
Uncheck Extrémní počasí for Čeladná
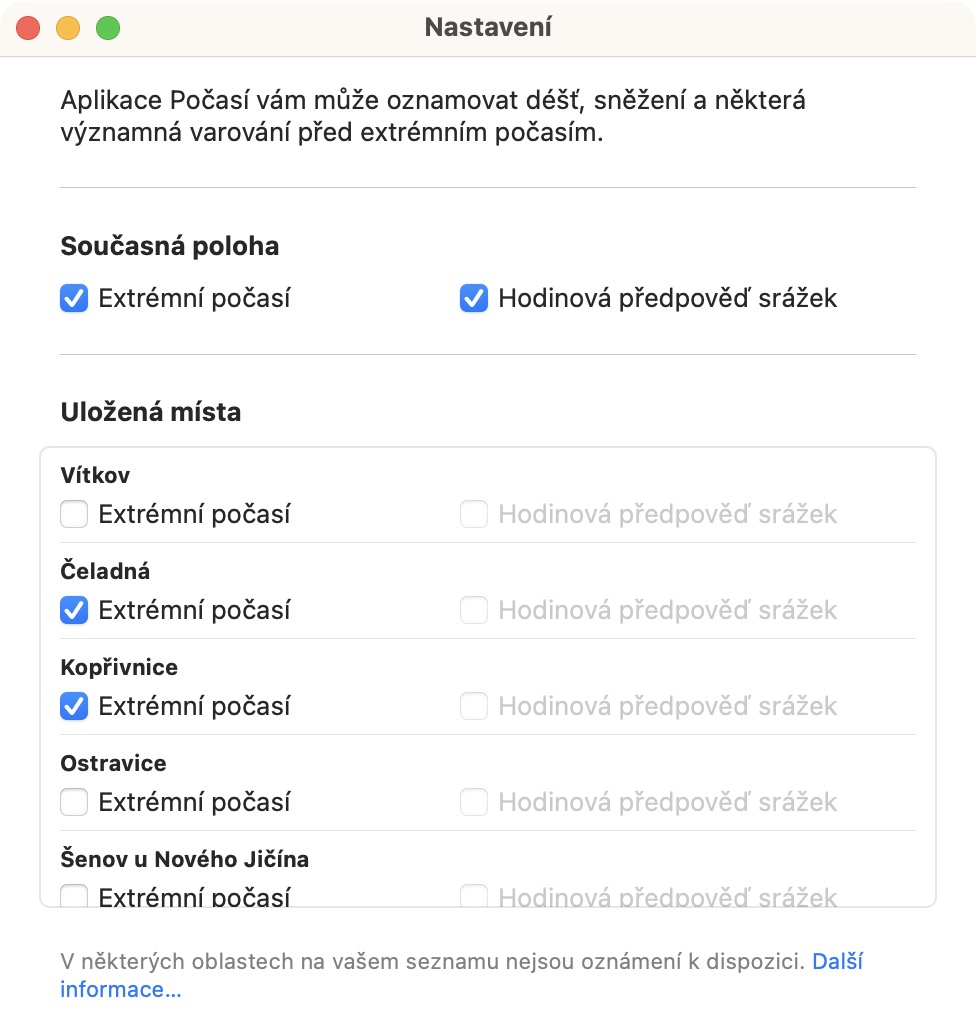74,610
